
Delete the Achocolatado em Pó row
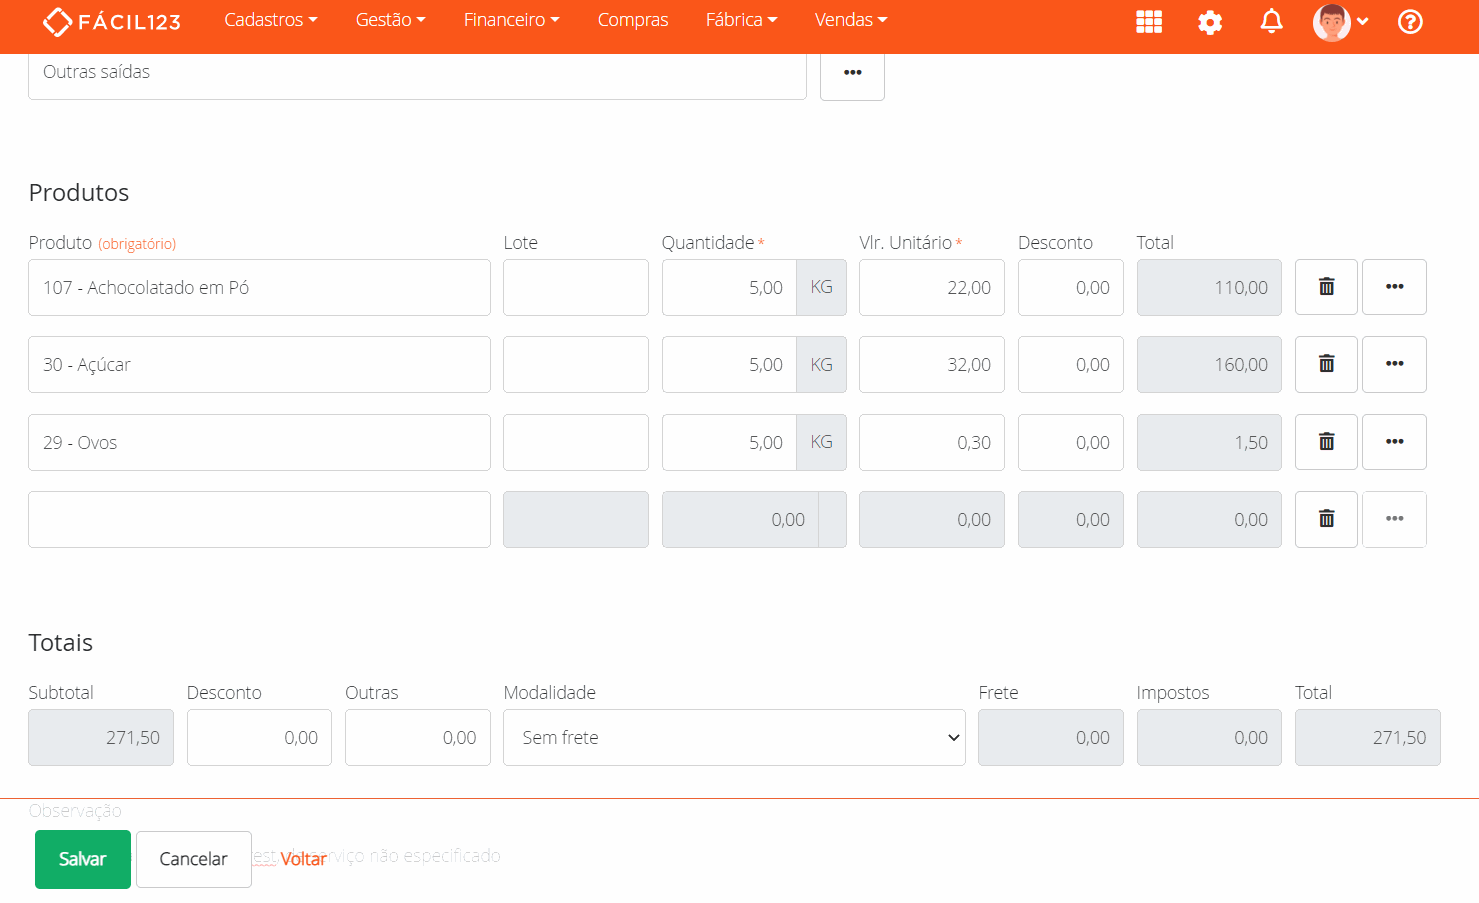pos(1326,287)
